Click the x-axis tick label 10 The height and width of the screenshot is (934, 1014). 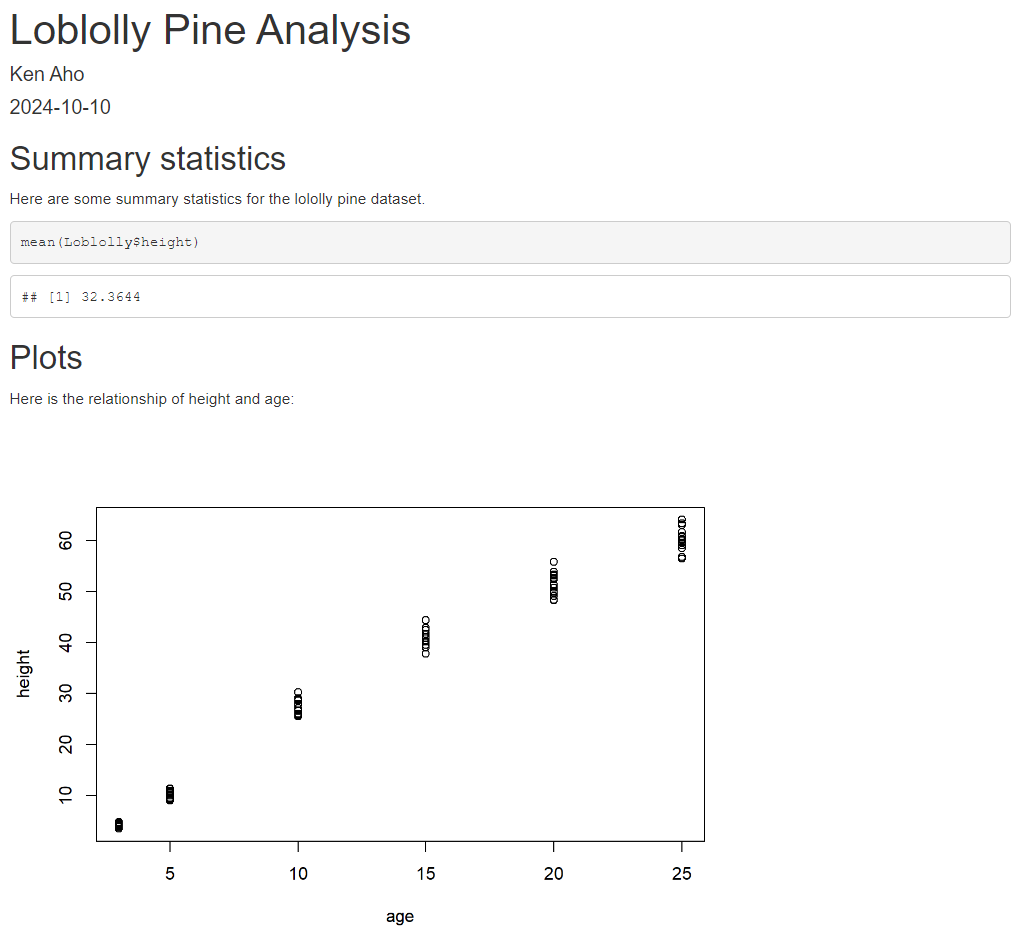click(x=298, y=874)
